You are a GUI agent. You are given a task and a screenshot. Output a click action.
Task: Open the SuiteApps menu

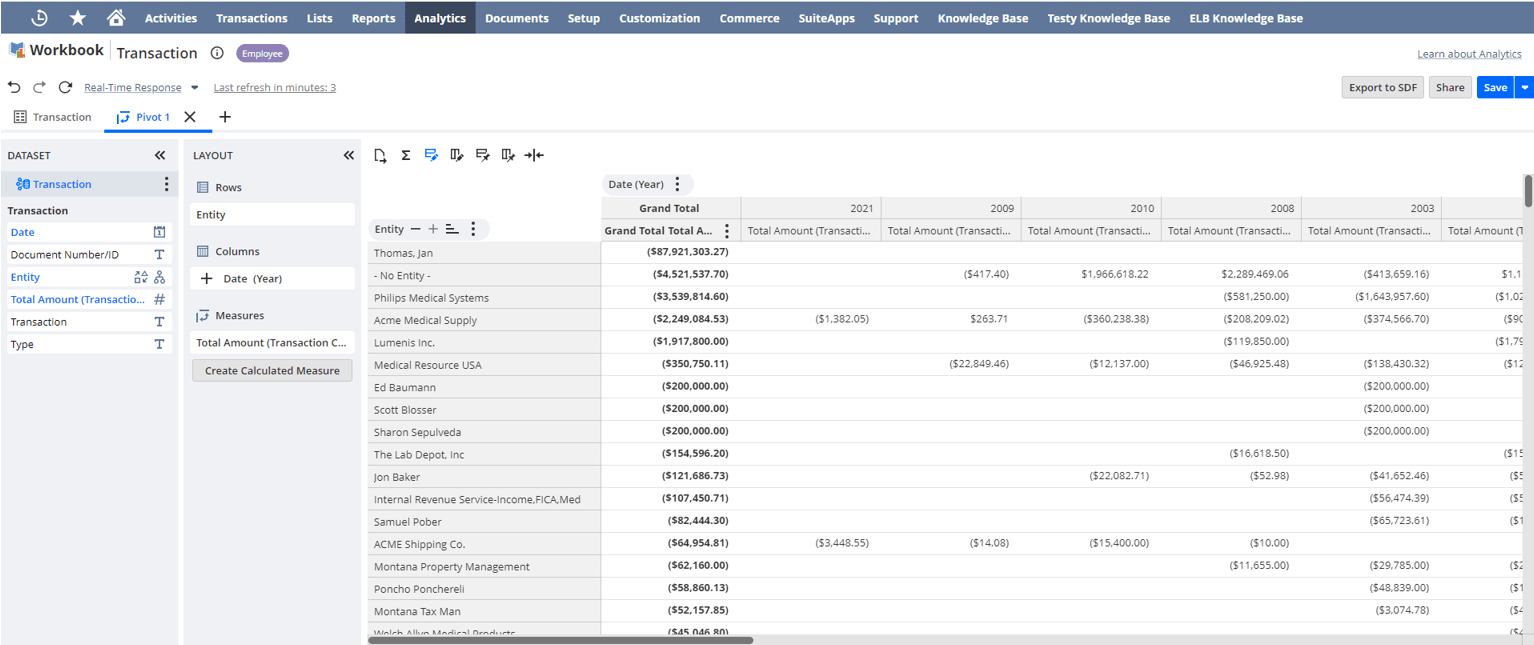[826, 18]
